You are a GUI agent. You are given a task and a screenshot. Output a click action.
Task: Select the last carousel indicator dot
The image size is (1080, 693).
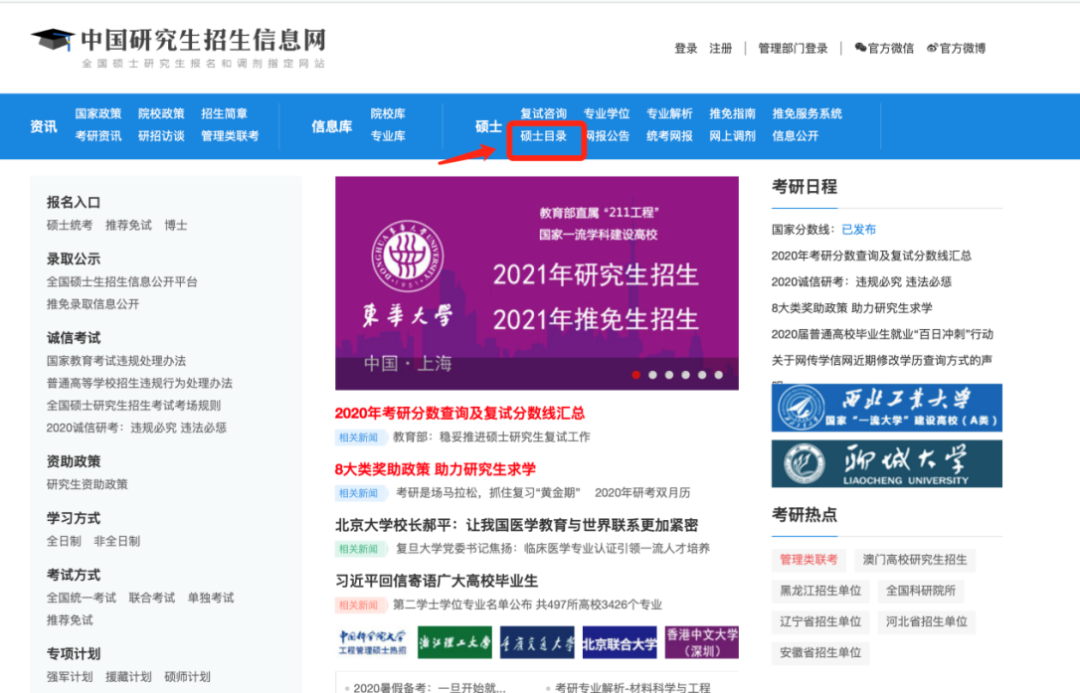(x=717, y=375)
